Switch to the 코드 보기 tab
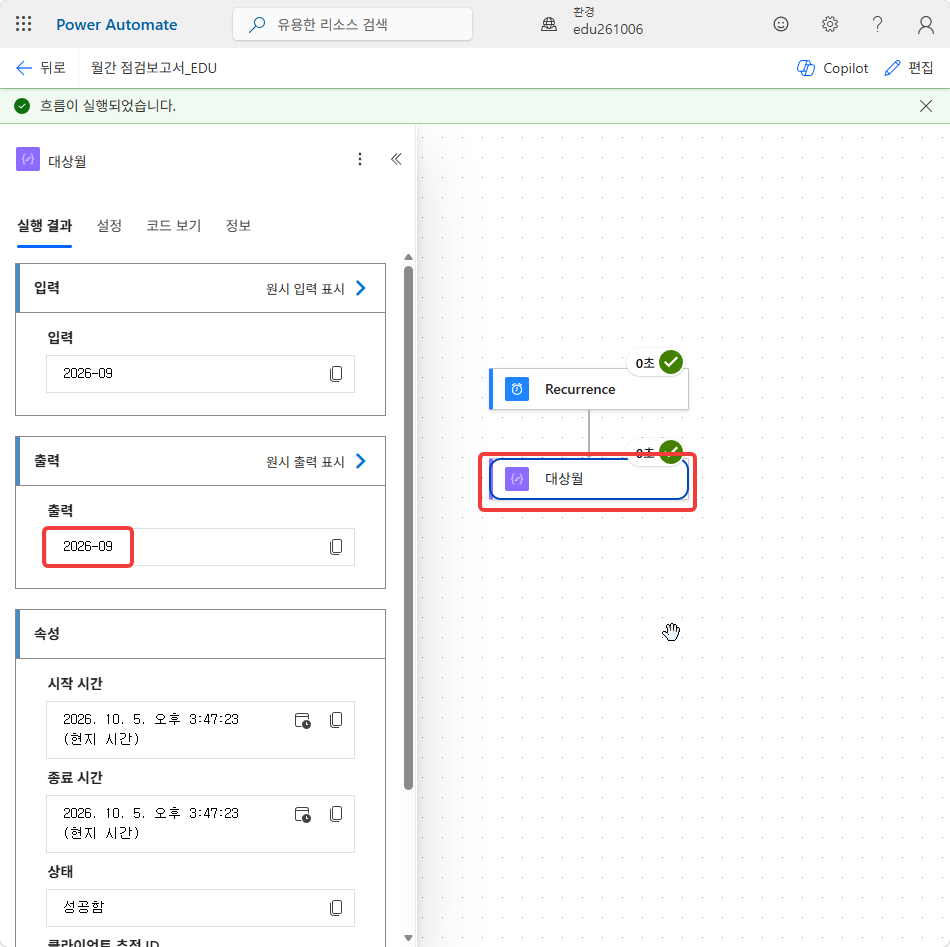 [x=173, y=226]
